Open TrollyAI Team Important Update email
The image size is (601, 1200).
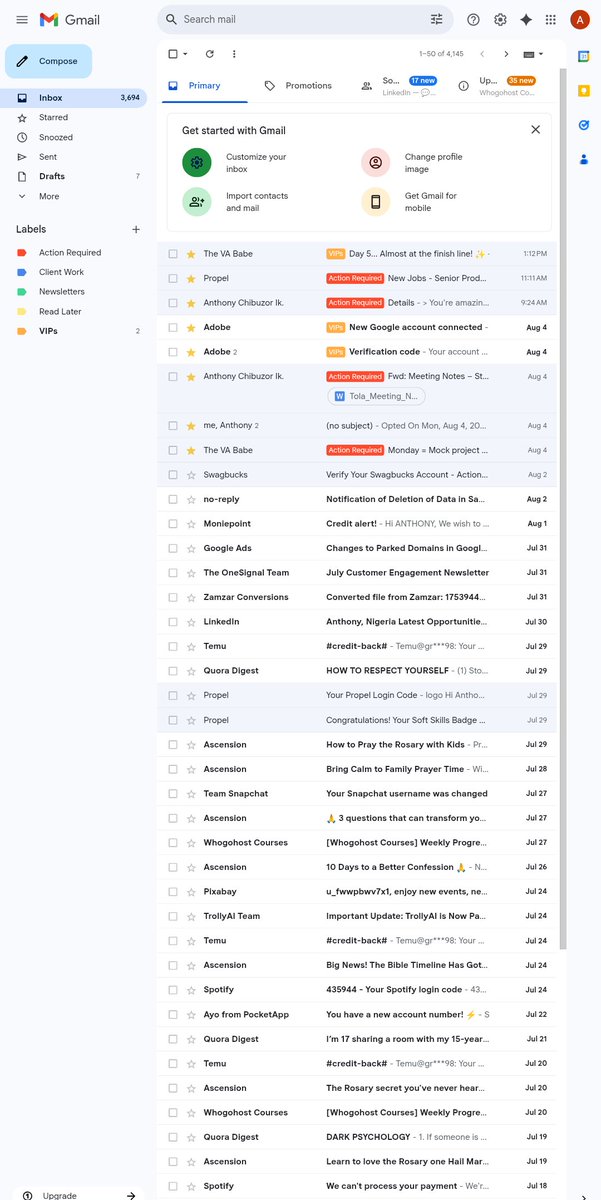(356, 916)
